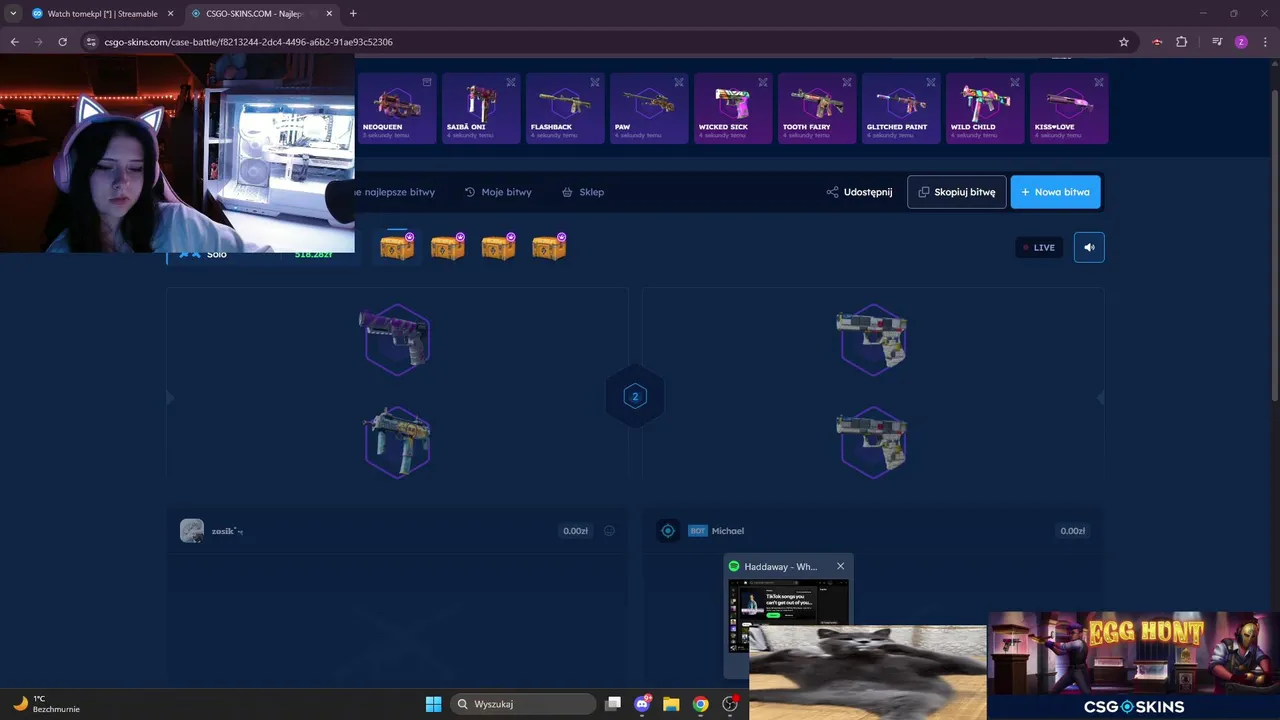The width and height of the screenshot is (1280, 720).
Task: Click the top pistol skin in Michael's column
Action: pos(873,339)
